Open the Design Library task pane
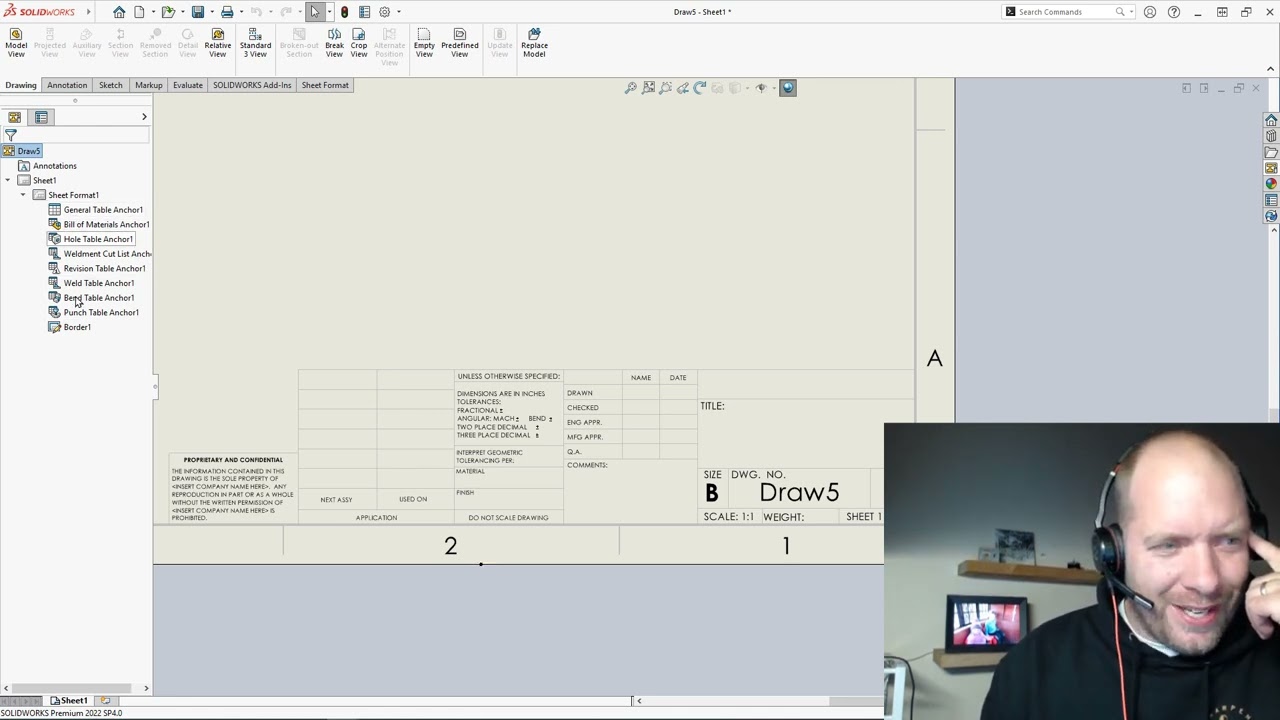The height and width of the screenshot is (720, 1280). point(1271,136)
